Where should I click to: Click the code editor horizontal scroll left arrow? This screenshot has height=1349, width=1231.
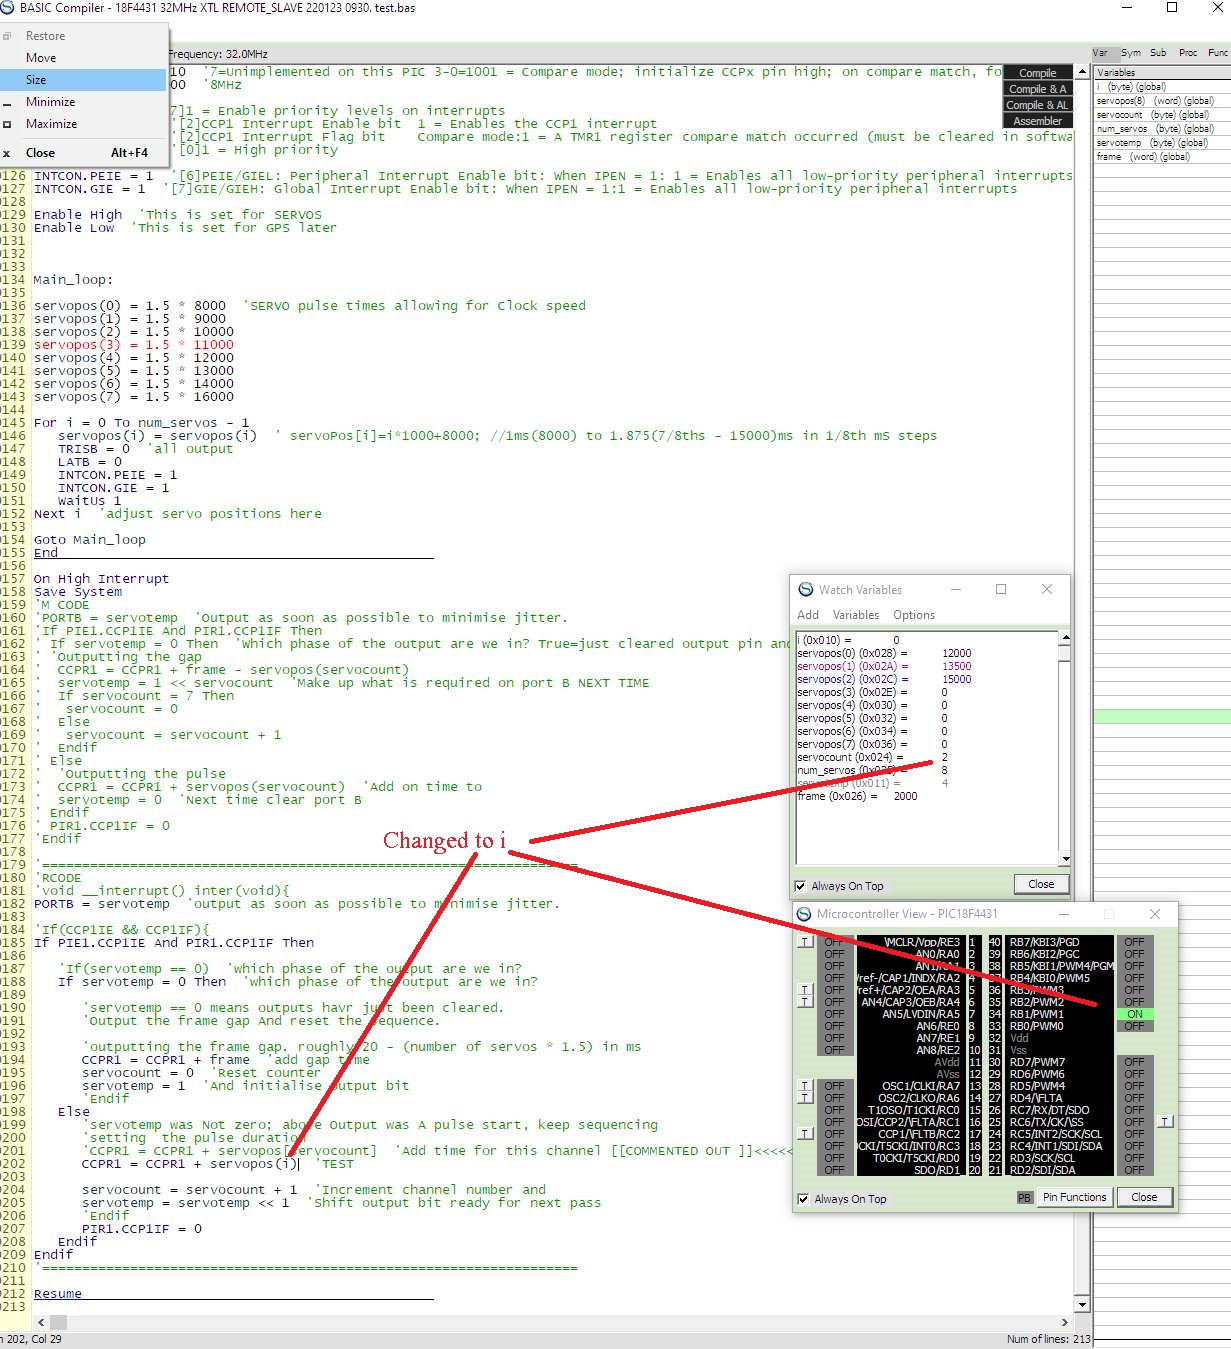tap(41, 1322)
